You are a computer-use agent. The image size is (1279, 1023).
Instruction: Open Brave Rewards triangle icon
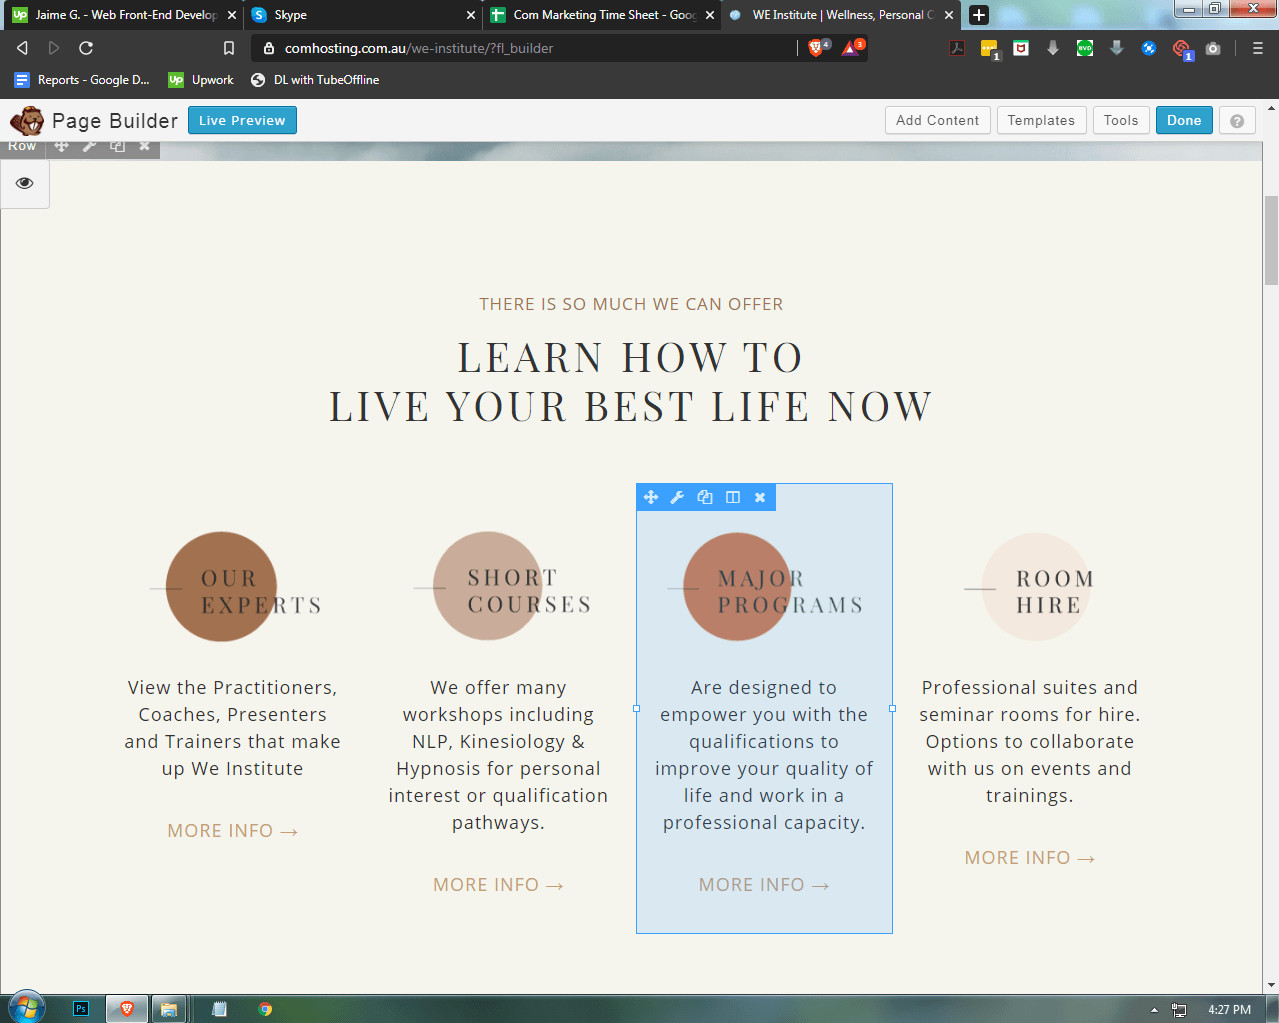(851, 48)
